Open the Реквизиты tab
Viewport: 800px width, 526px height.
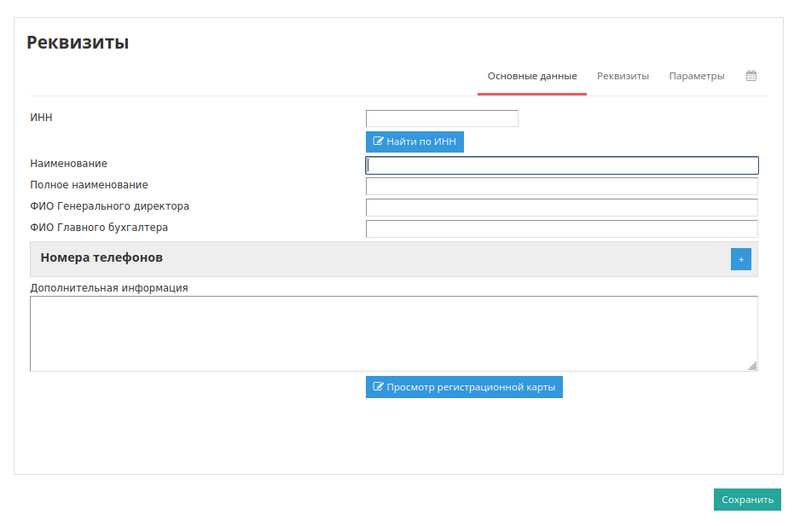623,76
